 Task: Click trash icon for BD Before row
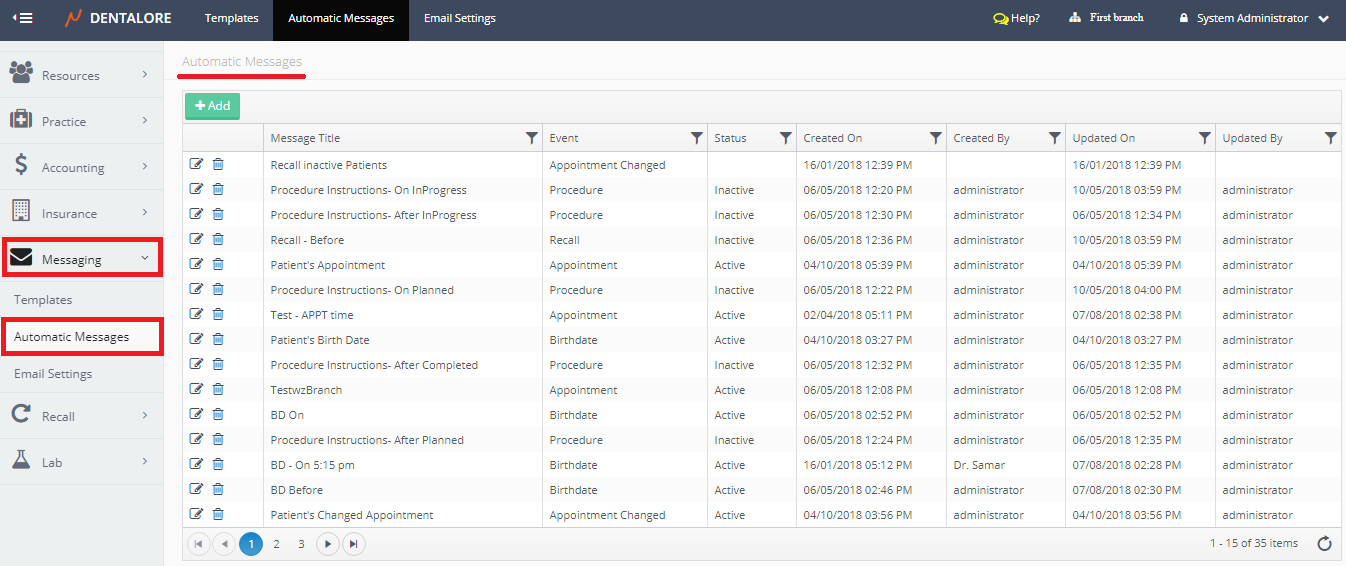click(218, 489)
